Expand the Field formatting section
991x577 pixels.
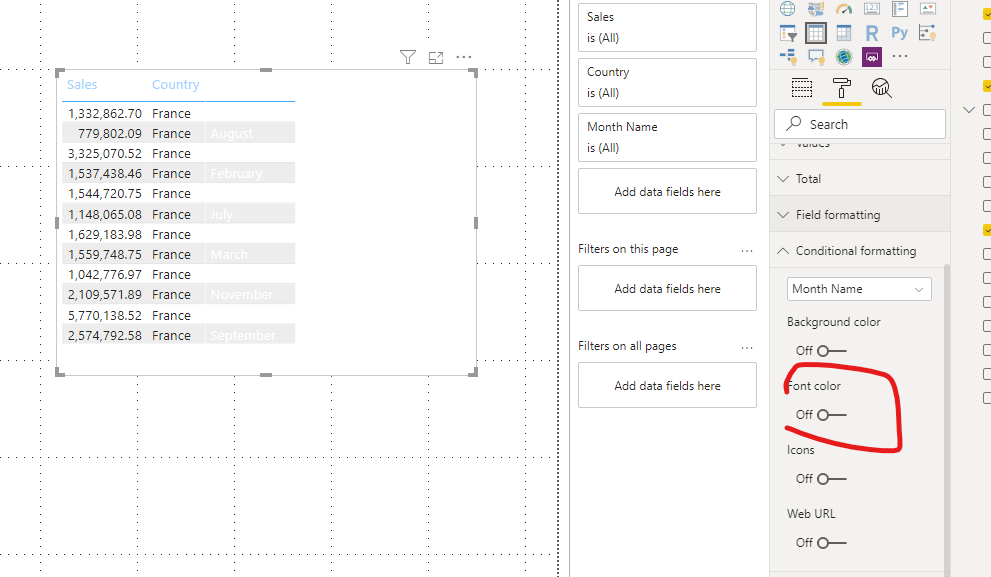(x=860, y=215)
